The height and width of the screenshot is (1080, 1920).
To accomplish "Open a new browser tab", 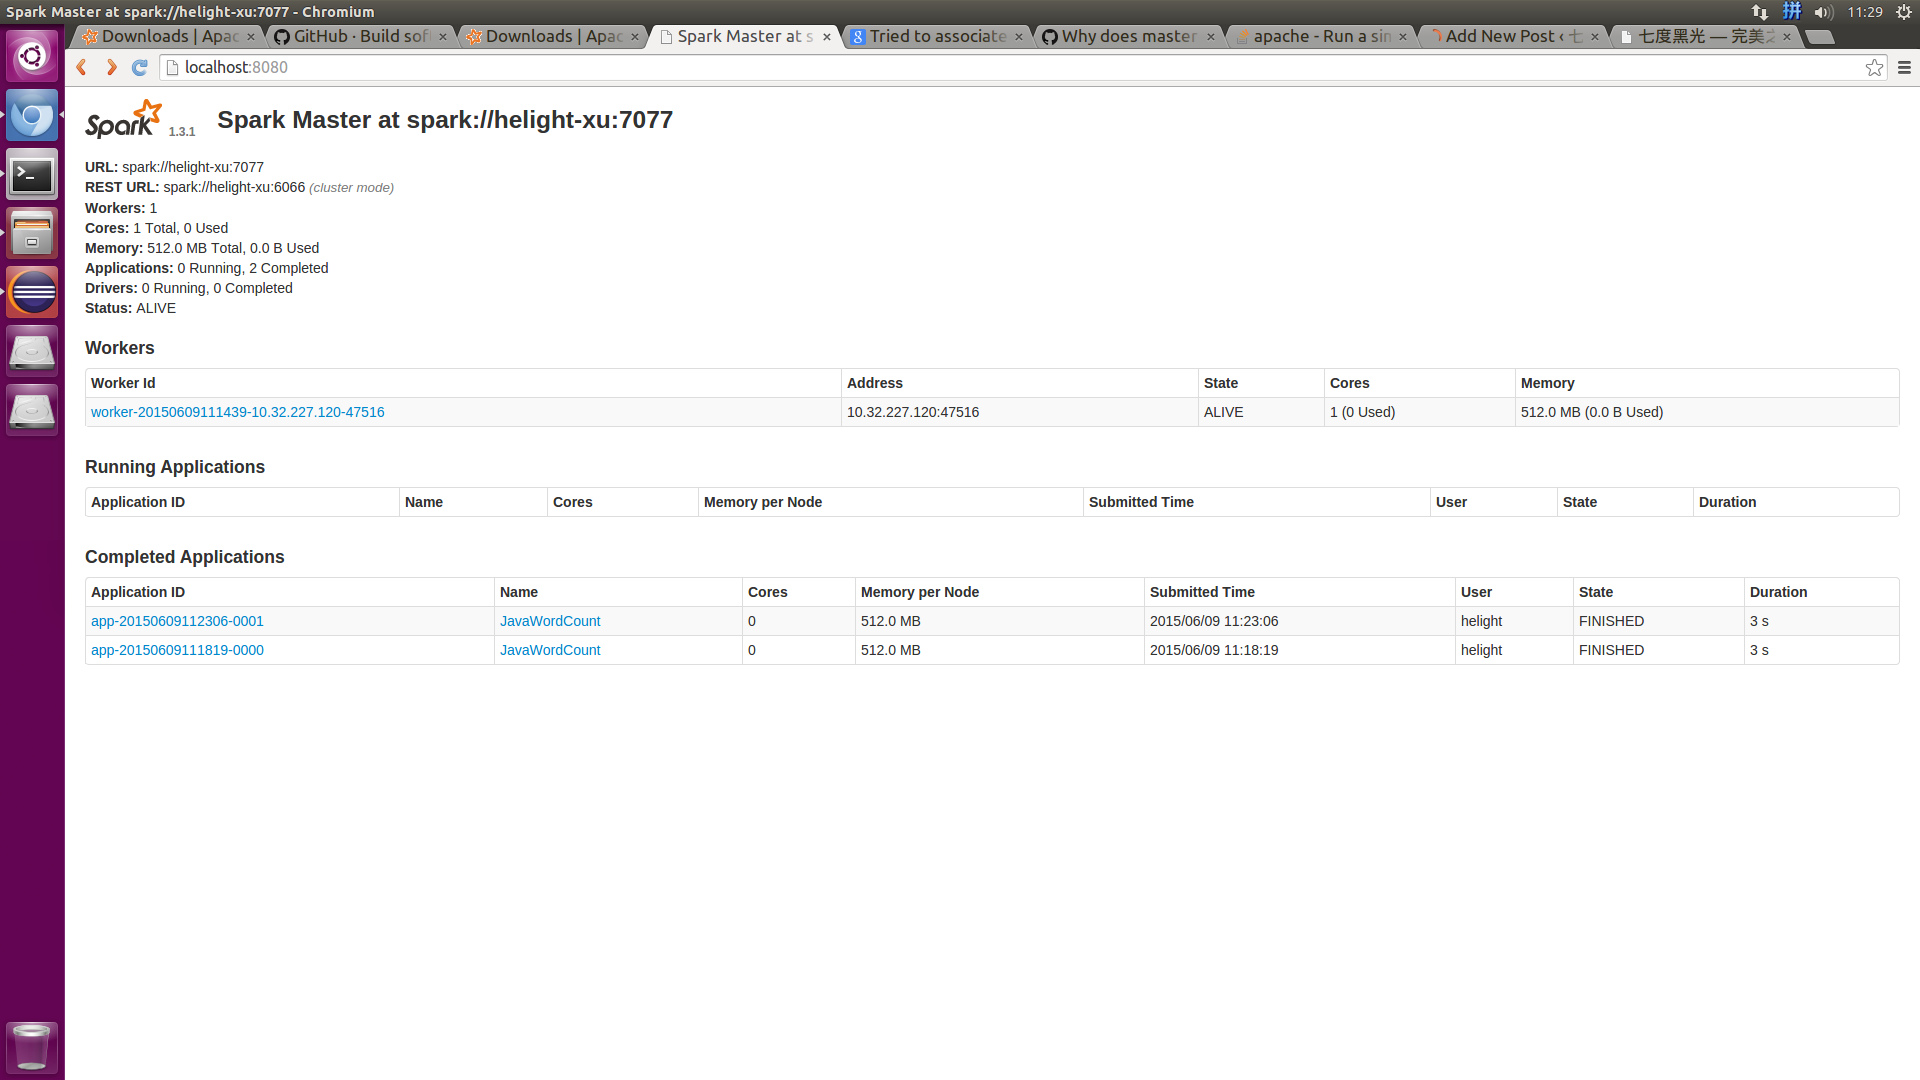I will pos(1821,37).
